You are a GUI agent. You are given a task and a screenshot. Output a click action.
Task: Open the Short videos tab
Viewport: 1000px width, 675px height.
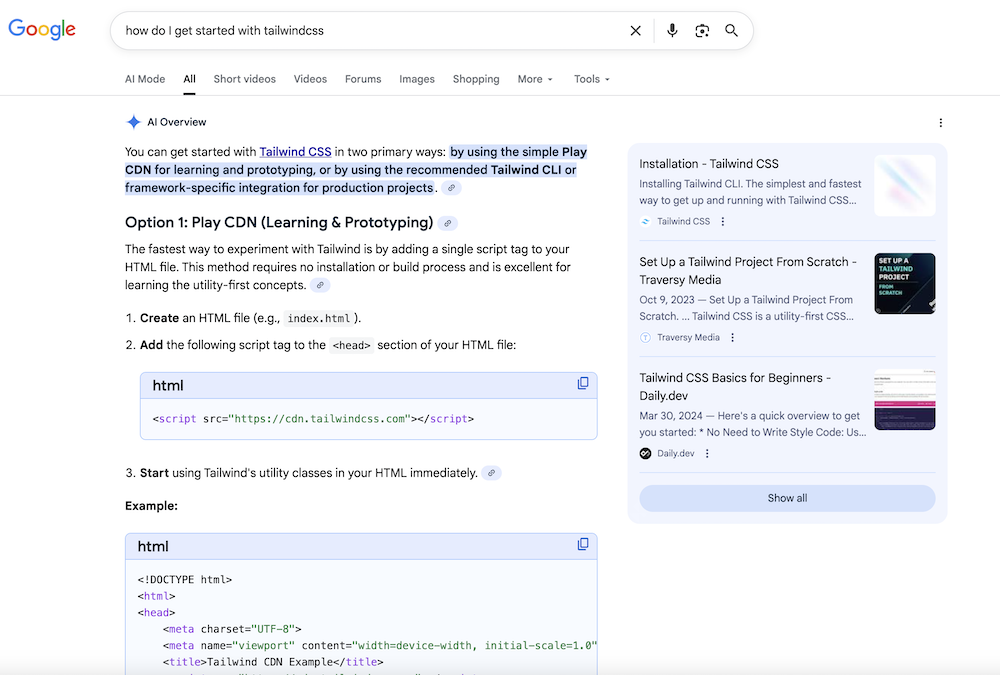click(244, 79)
